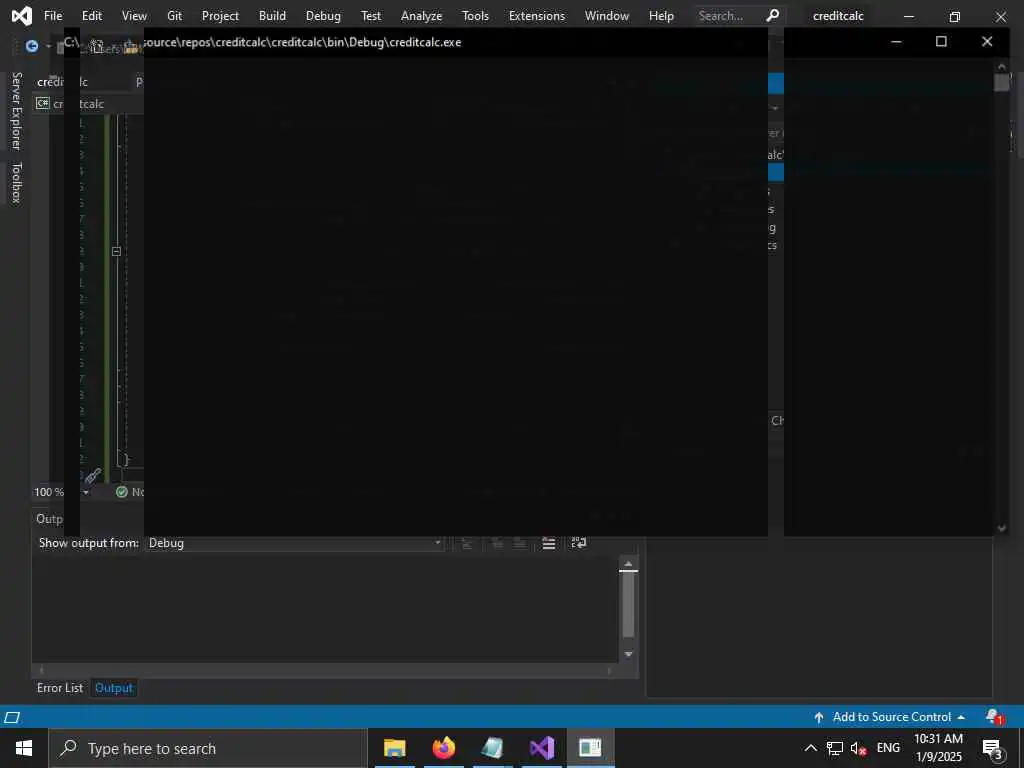Viewport: 1024px width, 768px height.
Task: Click Find Message in Code output icon
Action: click(467, 543)
